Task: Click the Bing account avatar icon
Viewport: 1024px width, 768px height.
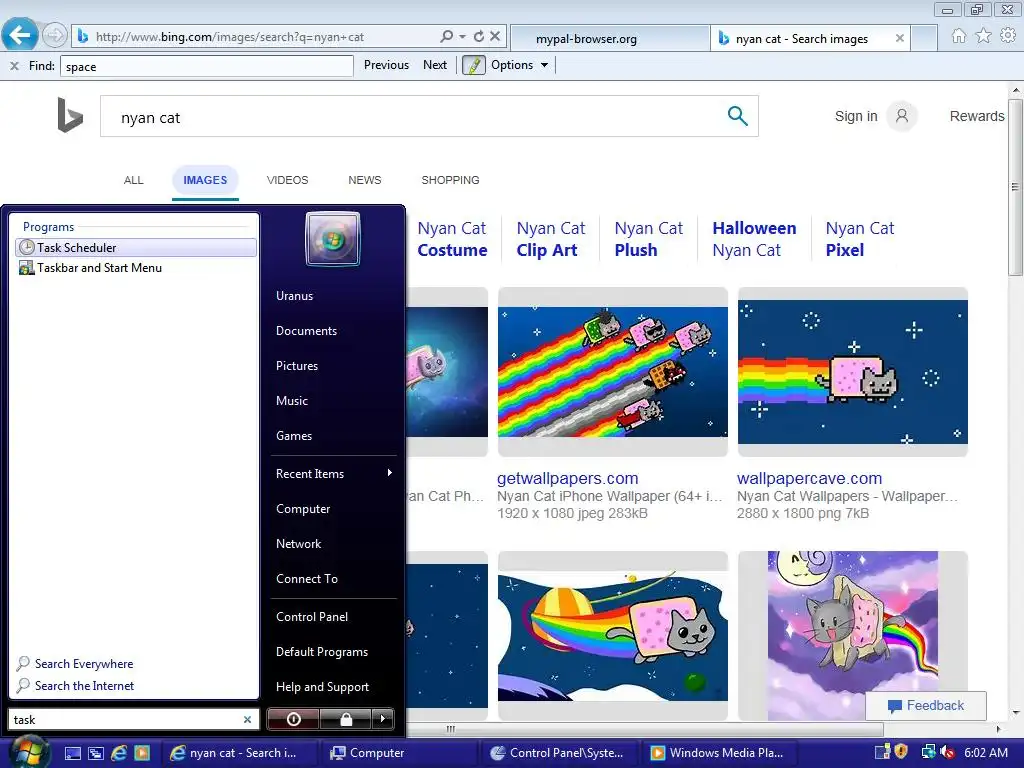Action: point(902,116)
